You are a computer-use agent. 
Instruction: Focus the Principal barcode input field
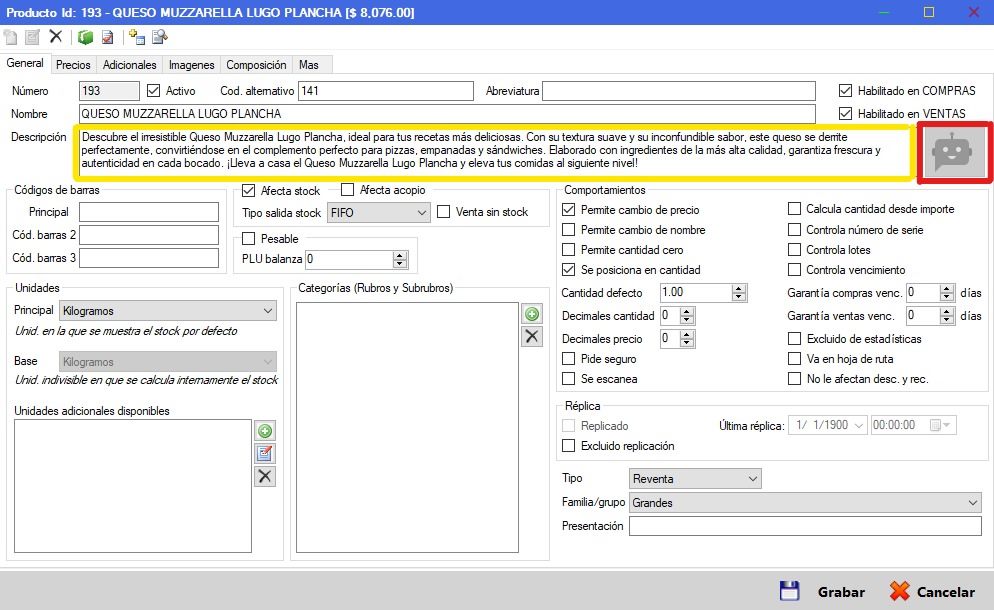point(149,212)
